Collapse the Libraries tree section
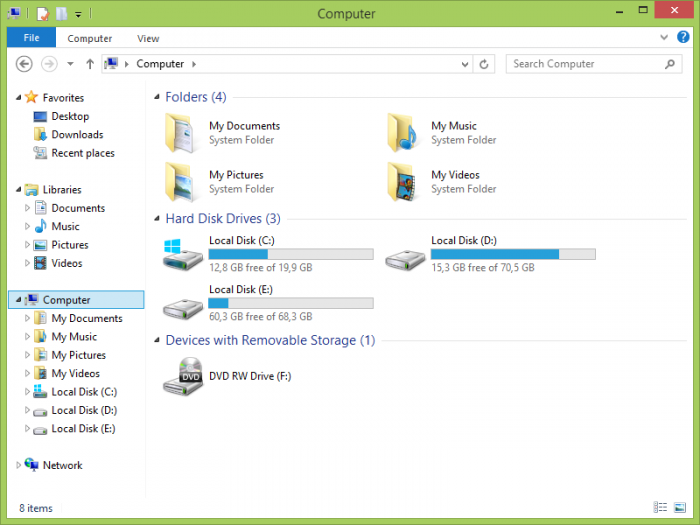This screenshot has width=700, height=525. click(x=18, y=190)
